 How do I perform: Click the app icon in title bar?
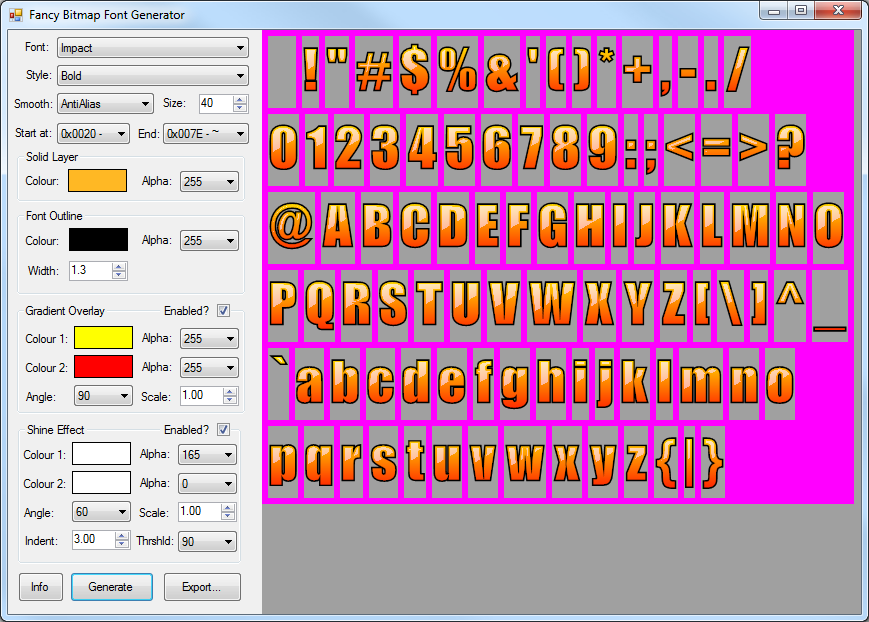[15, 14]
